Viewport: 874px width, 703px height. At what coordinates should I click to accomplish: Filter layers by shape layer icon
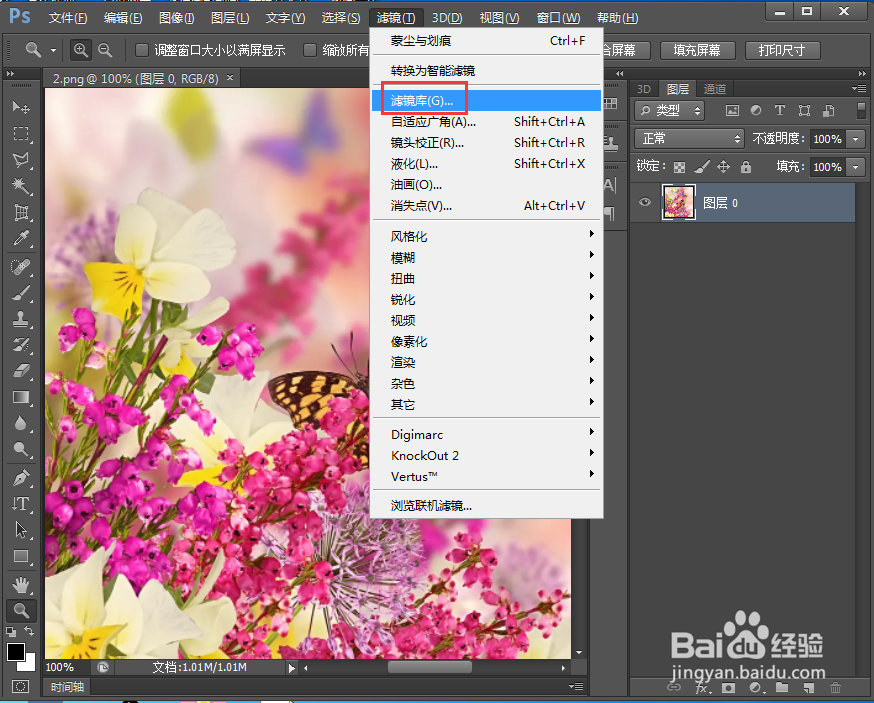click(804, 110)
